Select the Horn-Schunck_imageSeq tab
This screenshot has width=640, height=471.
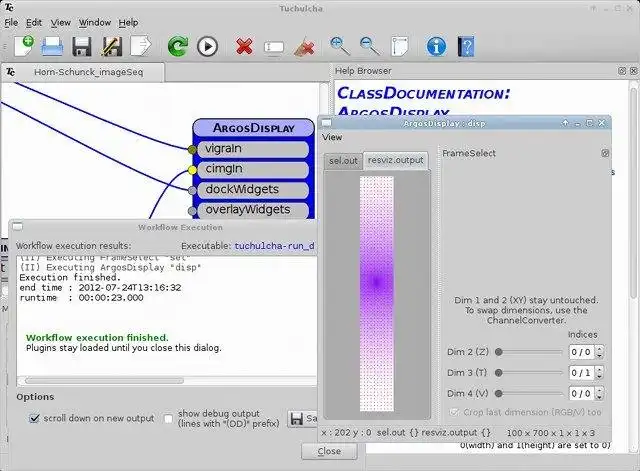click(83, 72)
